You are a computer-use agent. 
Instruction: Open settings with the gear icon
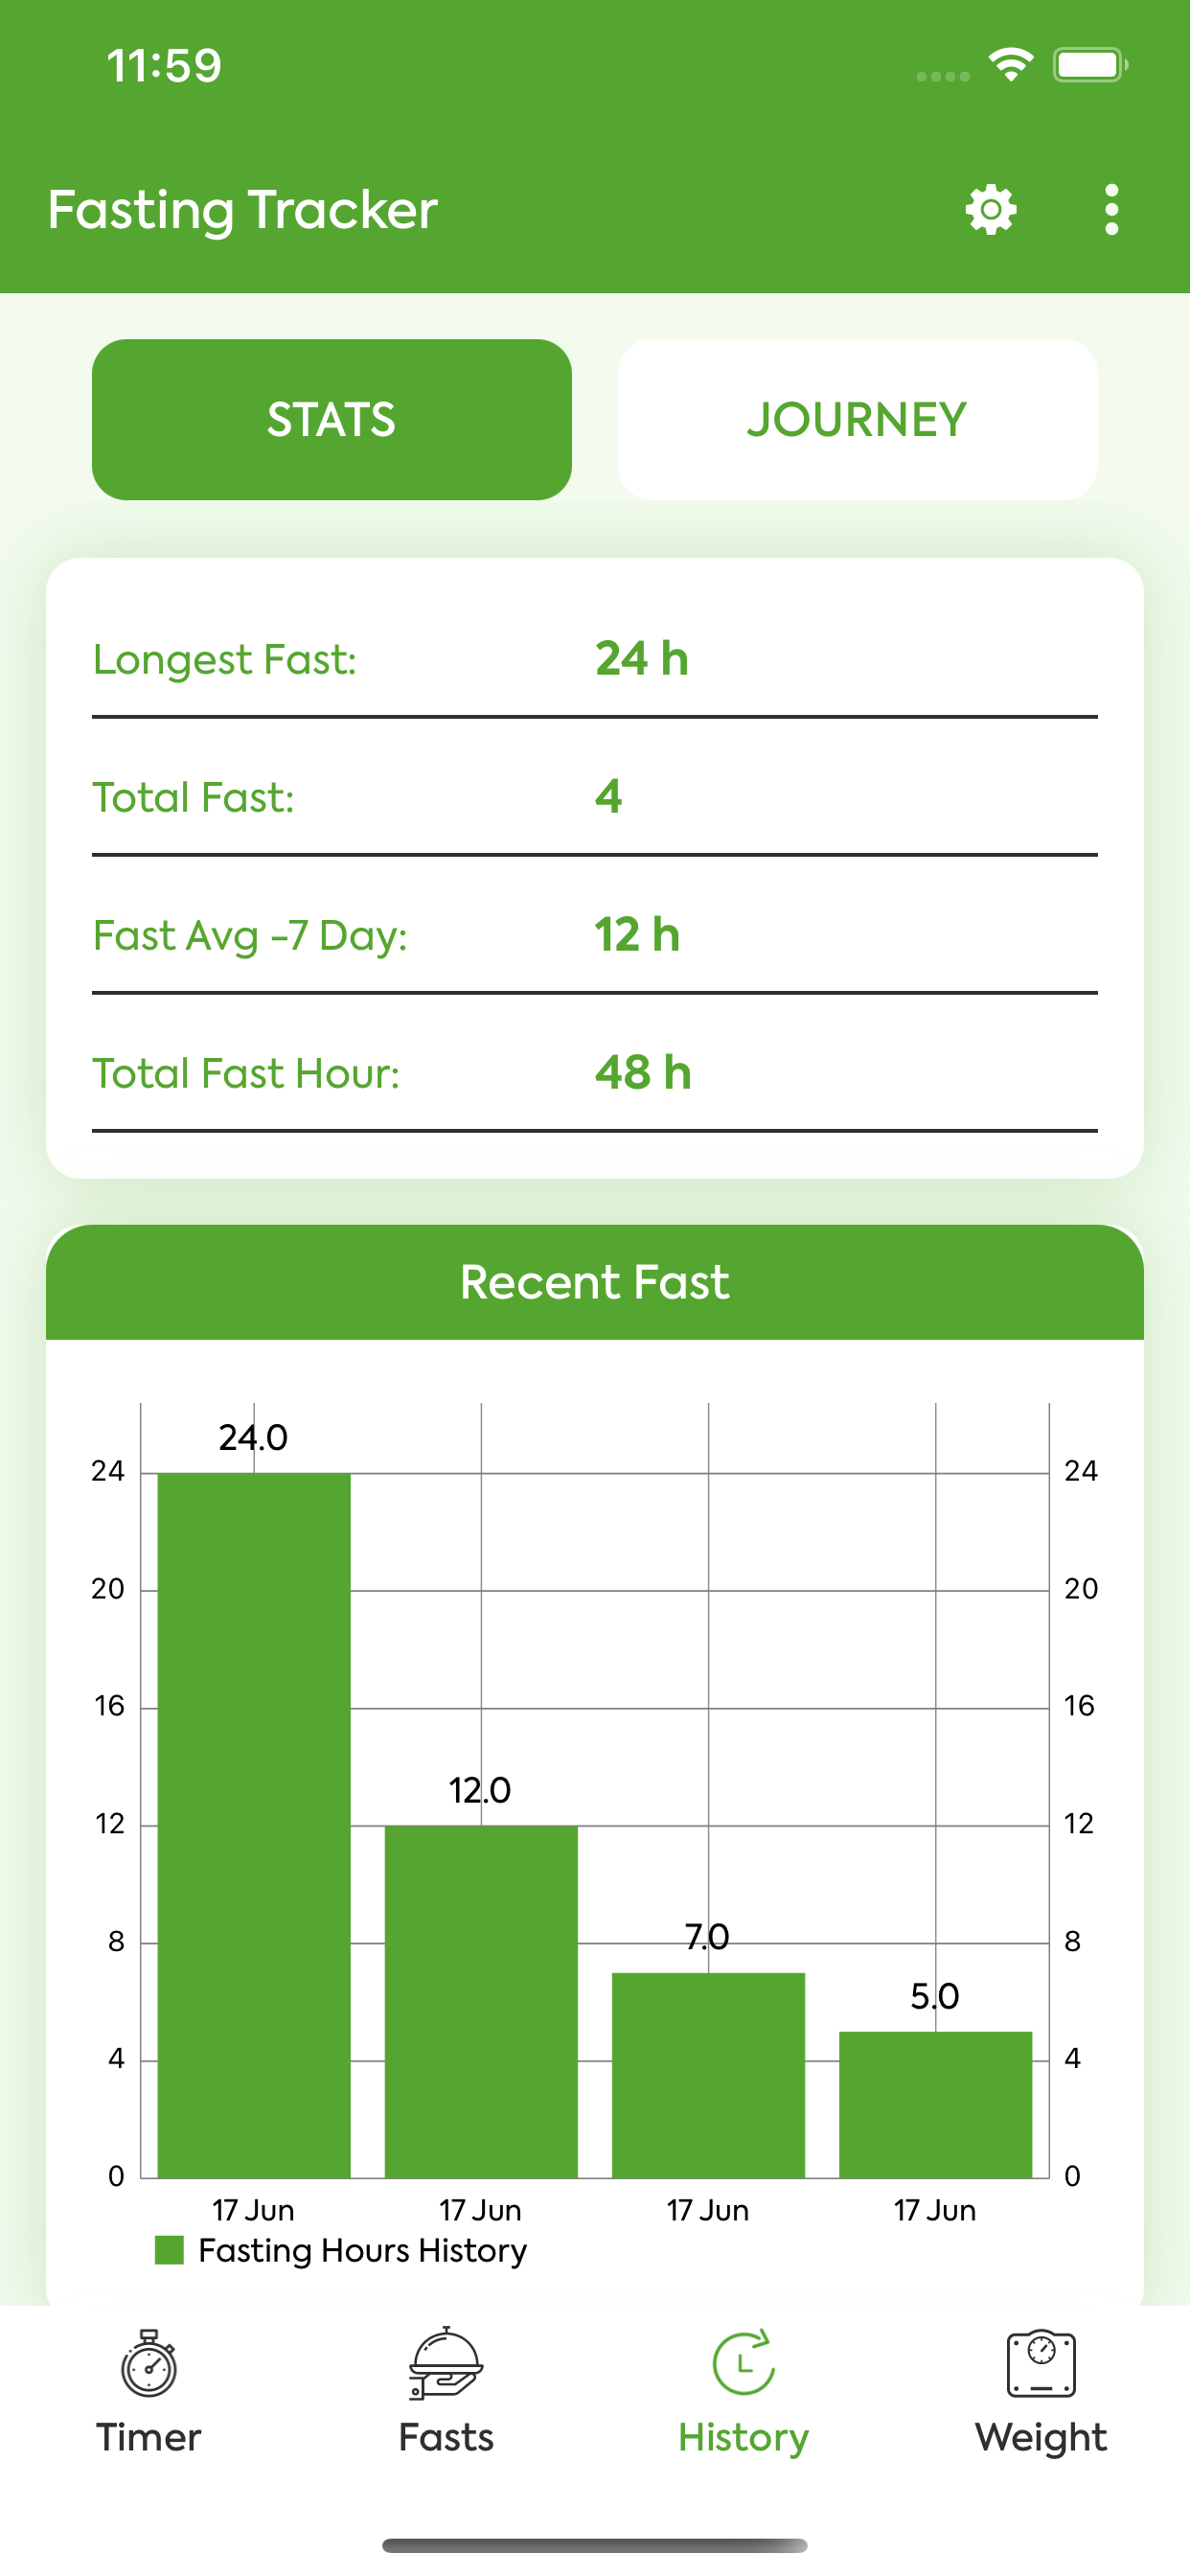990,210
